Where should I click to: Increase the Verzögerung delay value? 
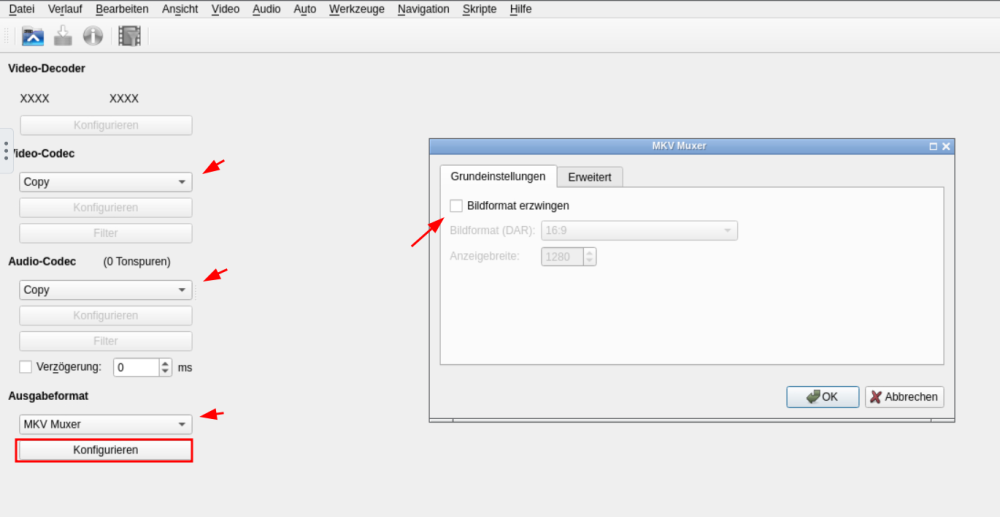[x=166, y=363]
